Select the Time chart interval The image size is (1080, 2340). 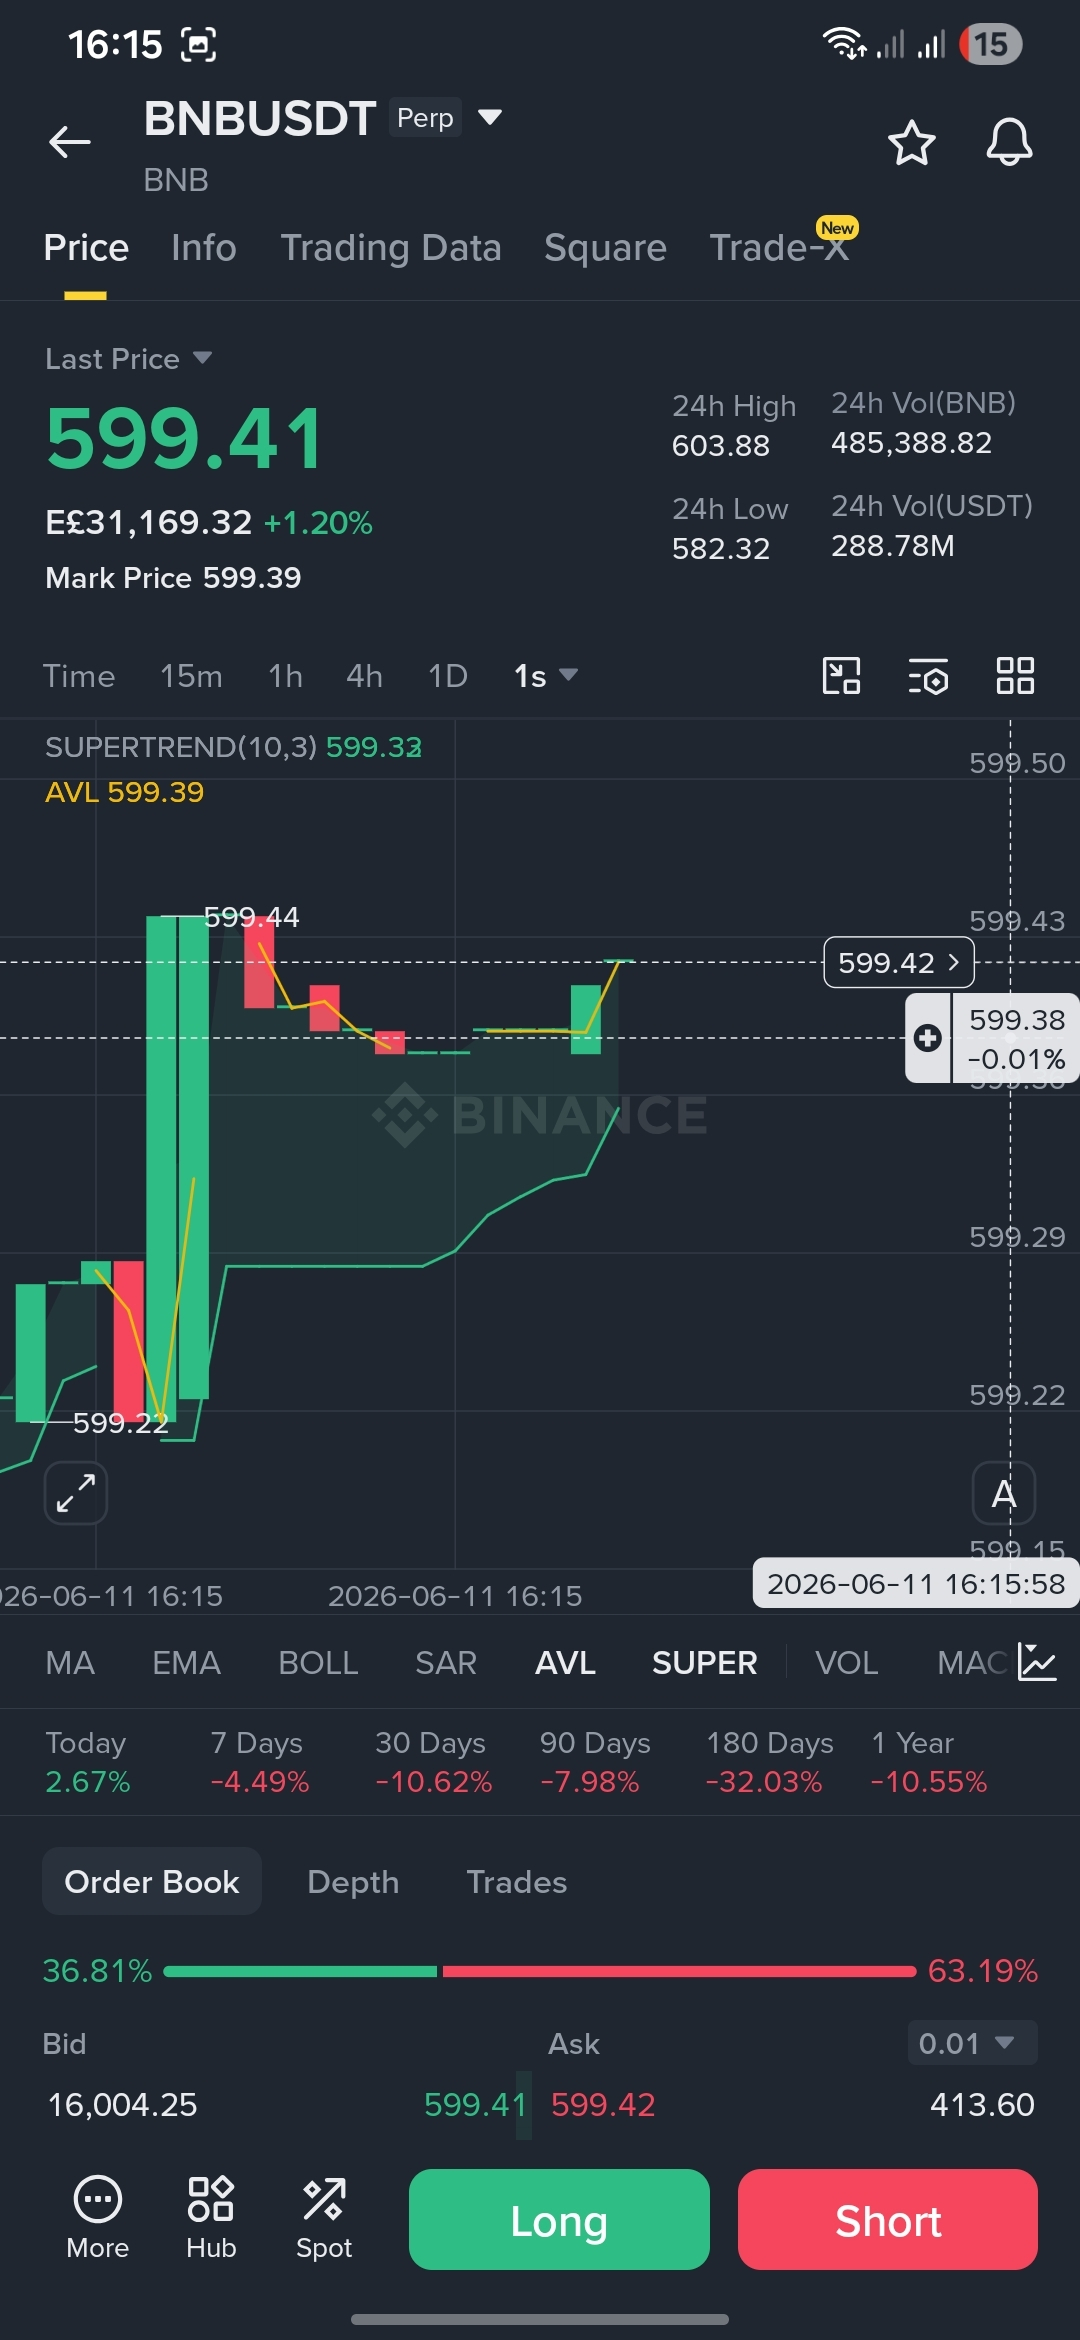pos(79,676)
